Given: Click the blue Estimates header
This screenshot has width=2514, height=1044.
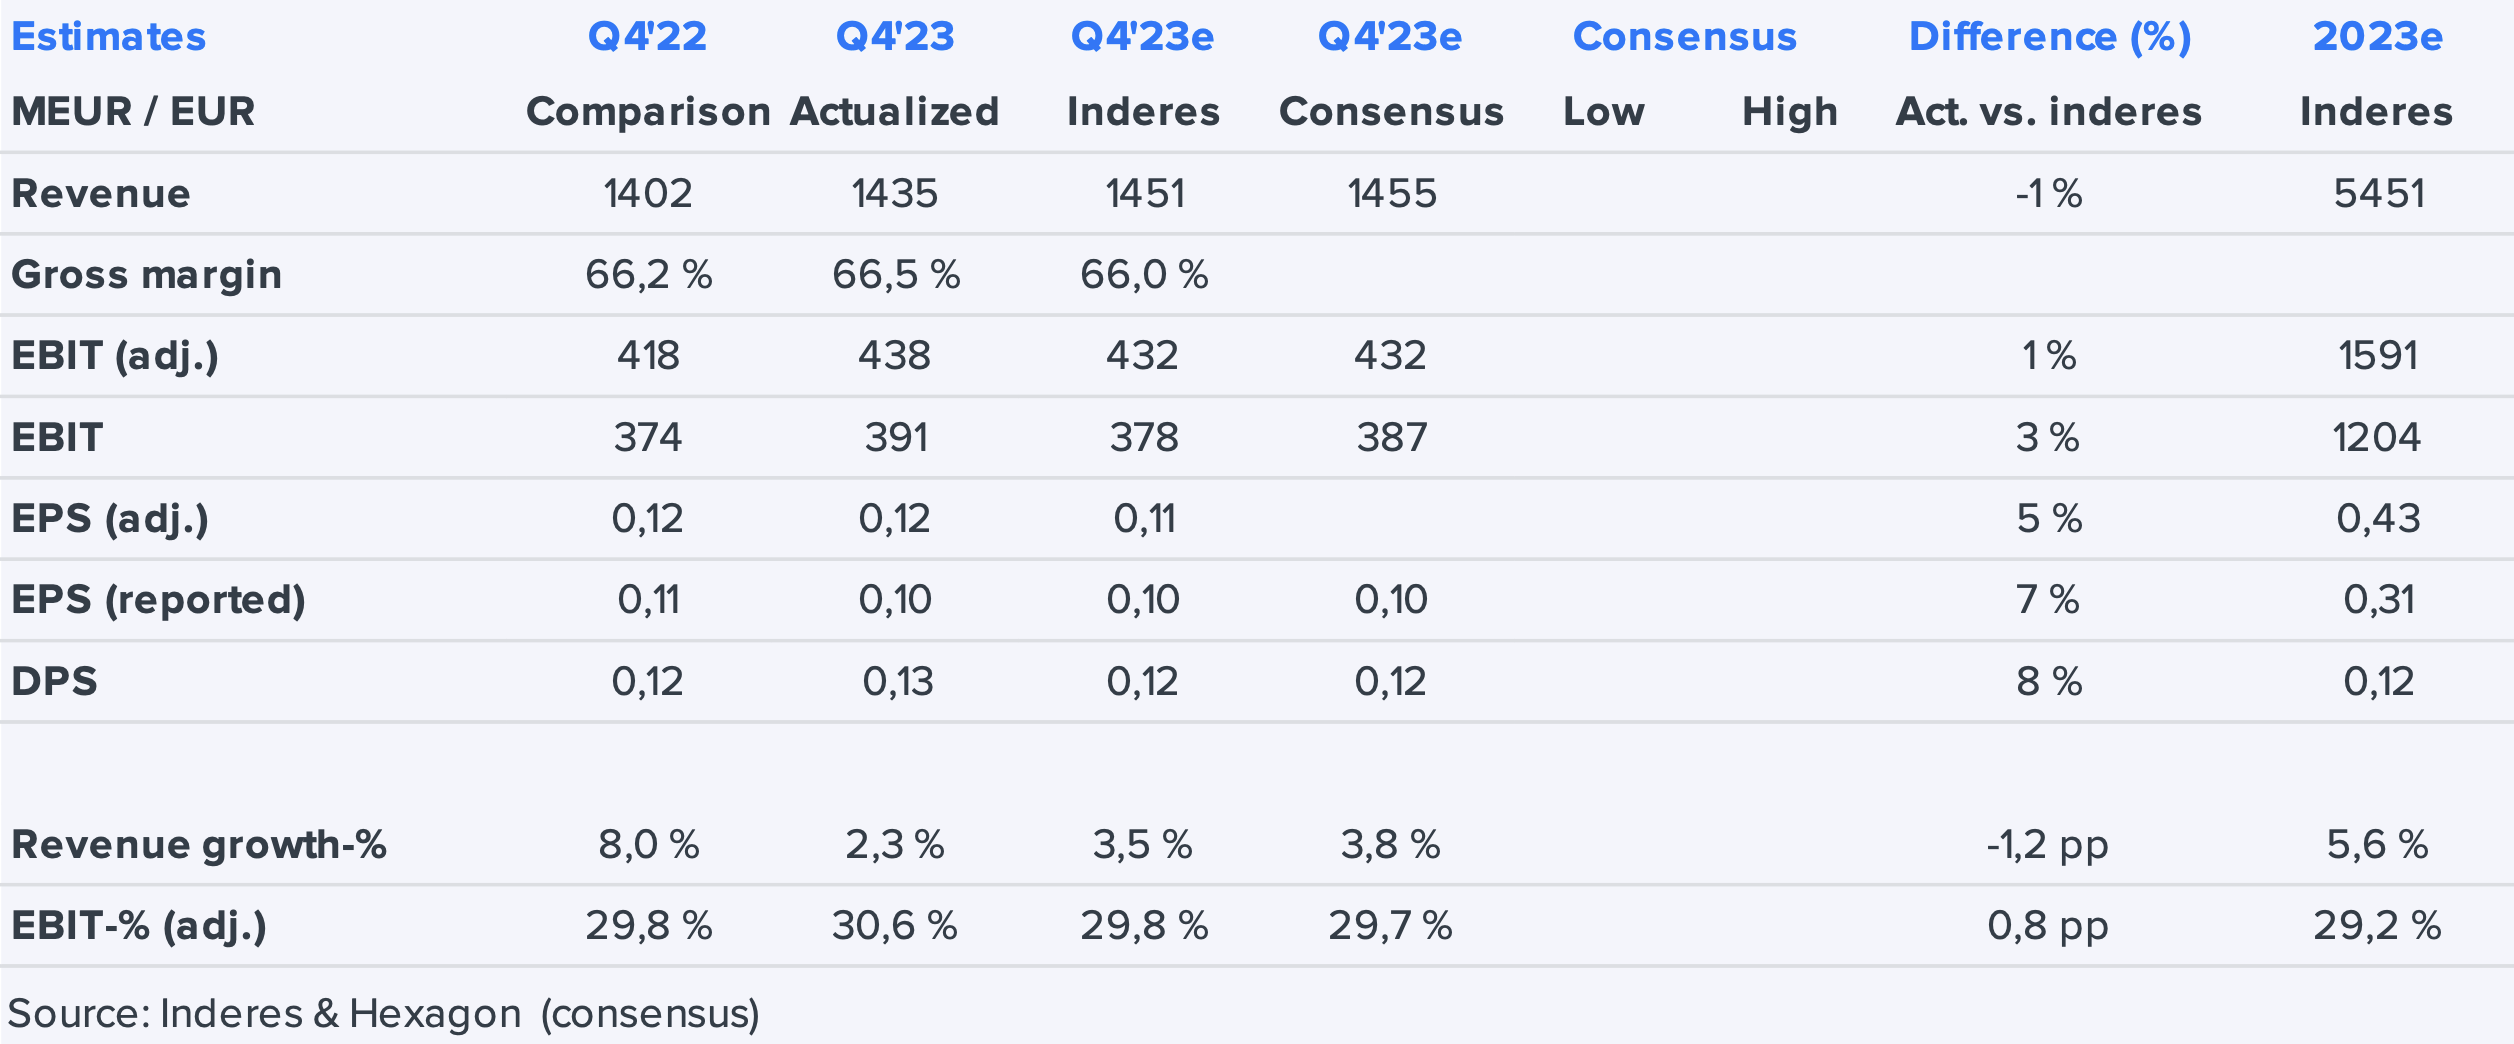Looking at the screenshot, I should tap(108, 37).
